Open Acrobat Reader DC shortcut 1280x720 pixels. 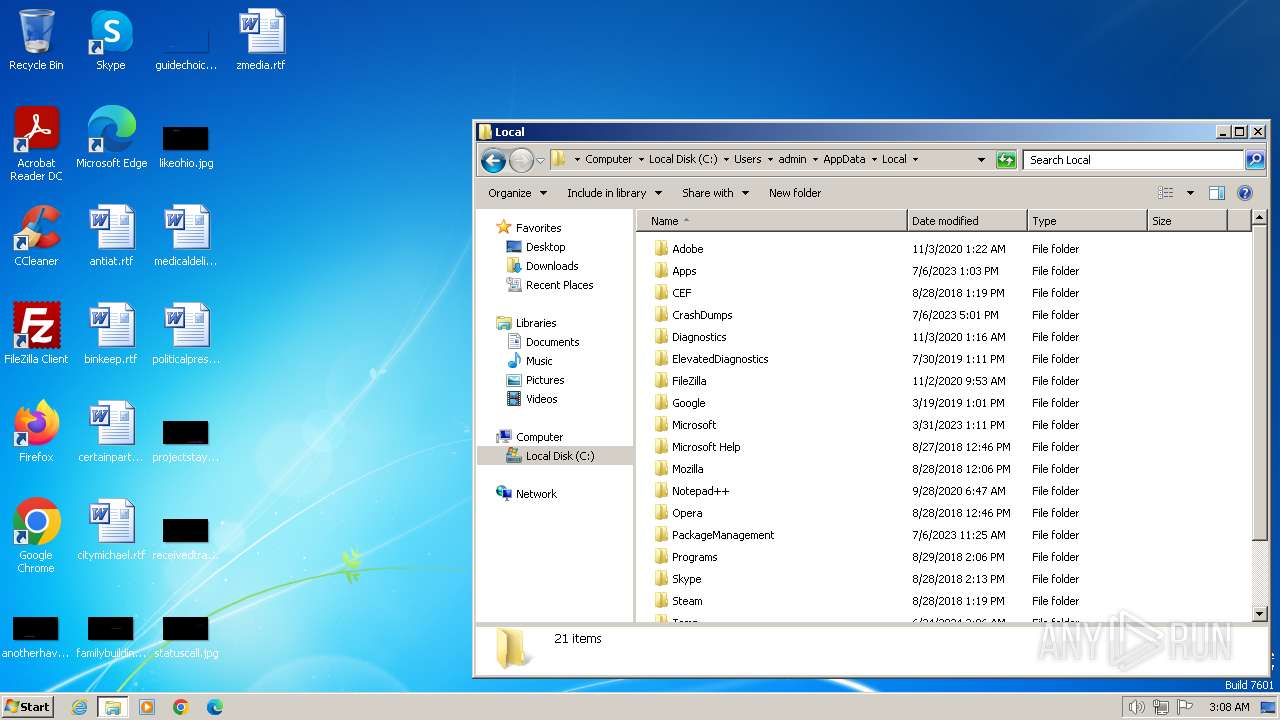pyautogui.click(x=36, y=144)
